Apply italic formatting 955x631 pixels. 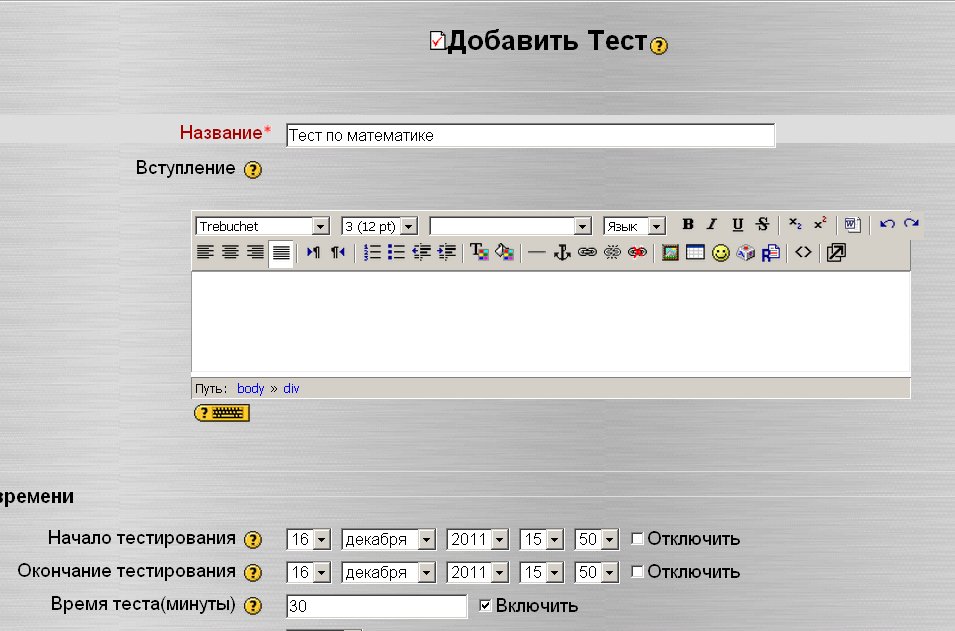coord(711,224)
